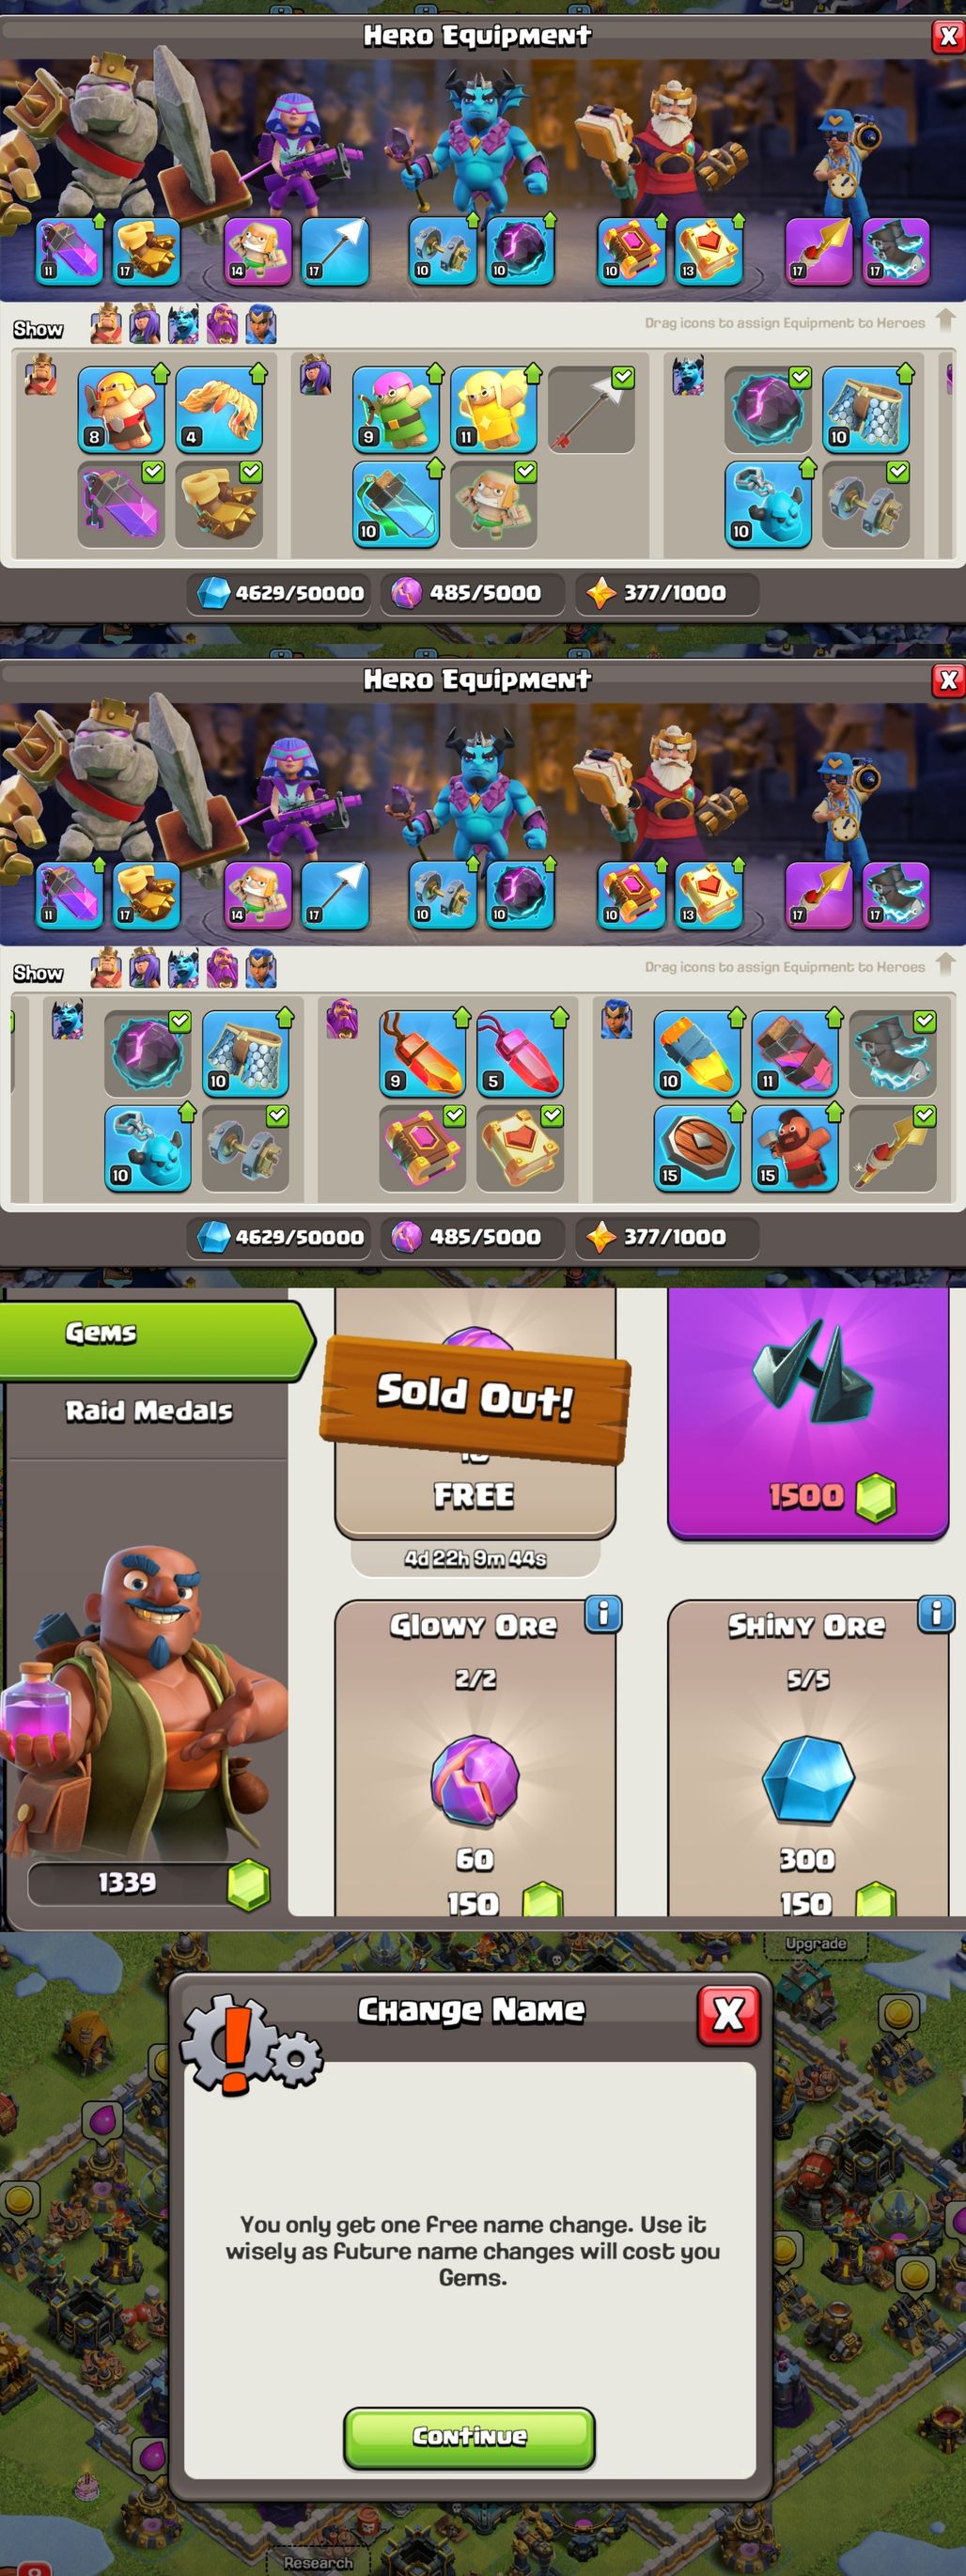The image size is (966, 2576).
Task: Open the Glowy Ore info icon
Action: tap(603, 1613)
